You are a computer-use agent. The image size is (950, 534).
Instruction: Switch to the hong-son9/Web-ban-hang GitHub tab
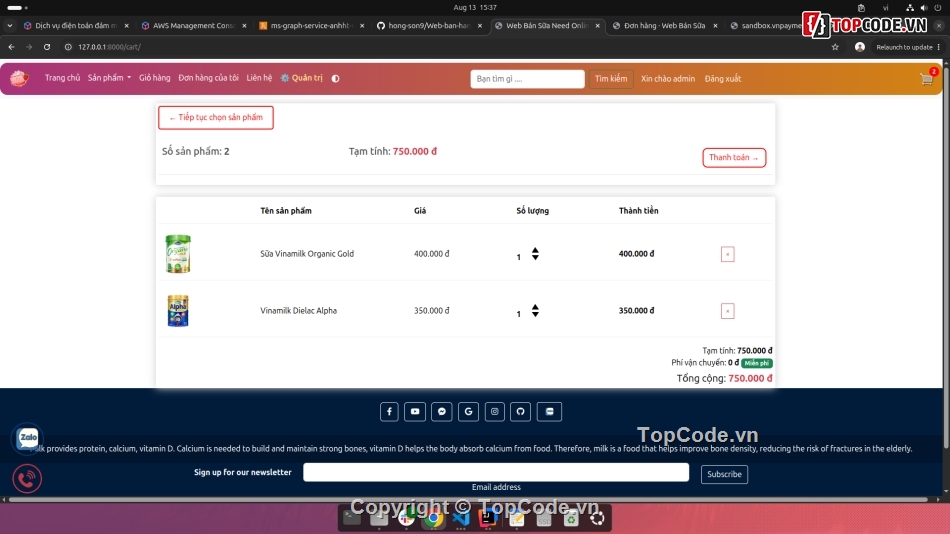point(429,25)
